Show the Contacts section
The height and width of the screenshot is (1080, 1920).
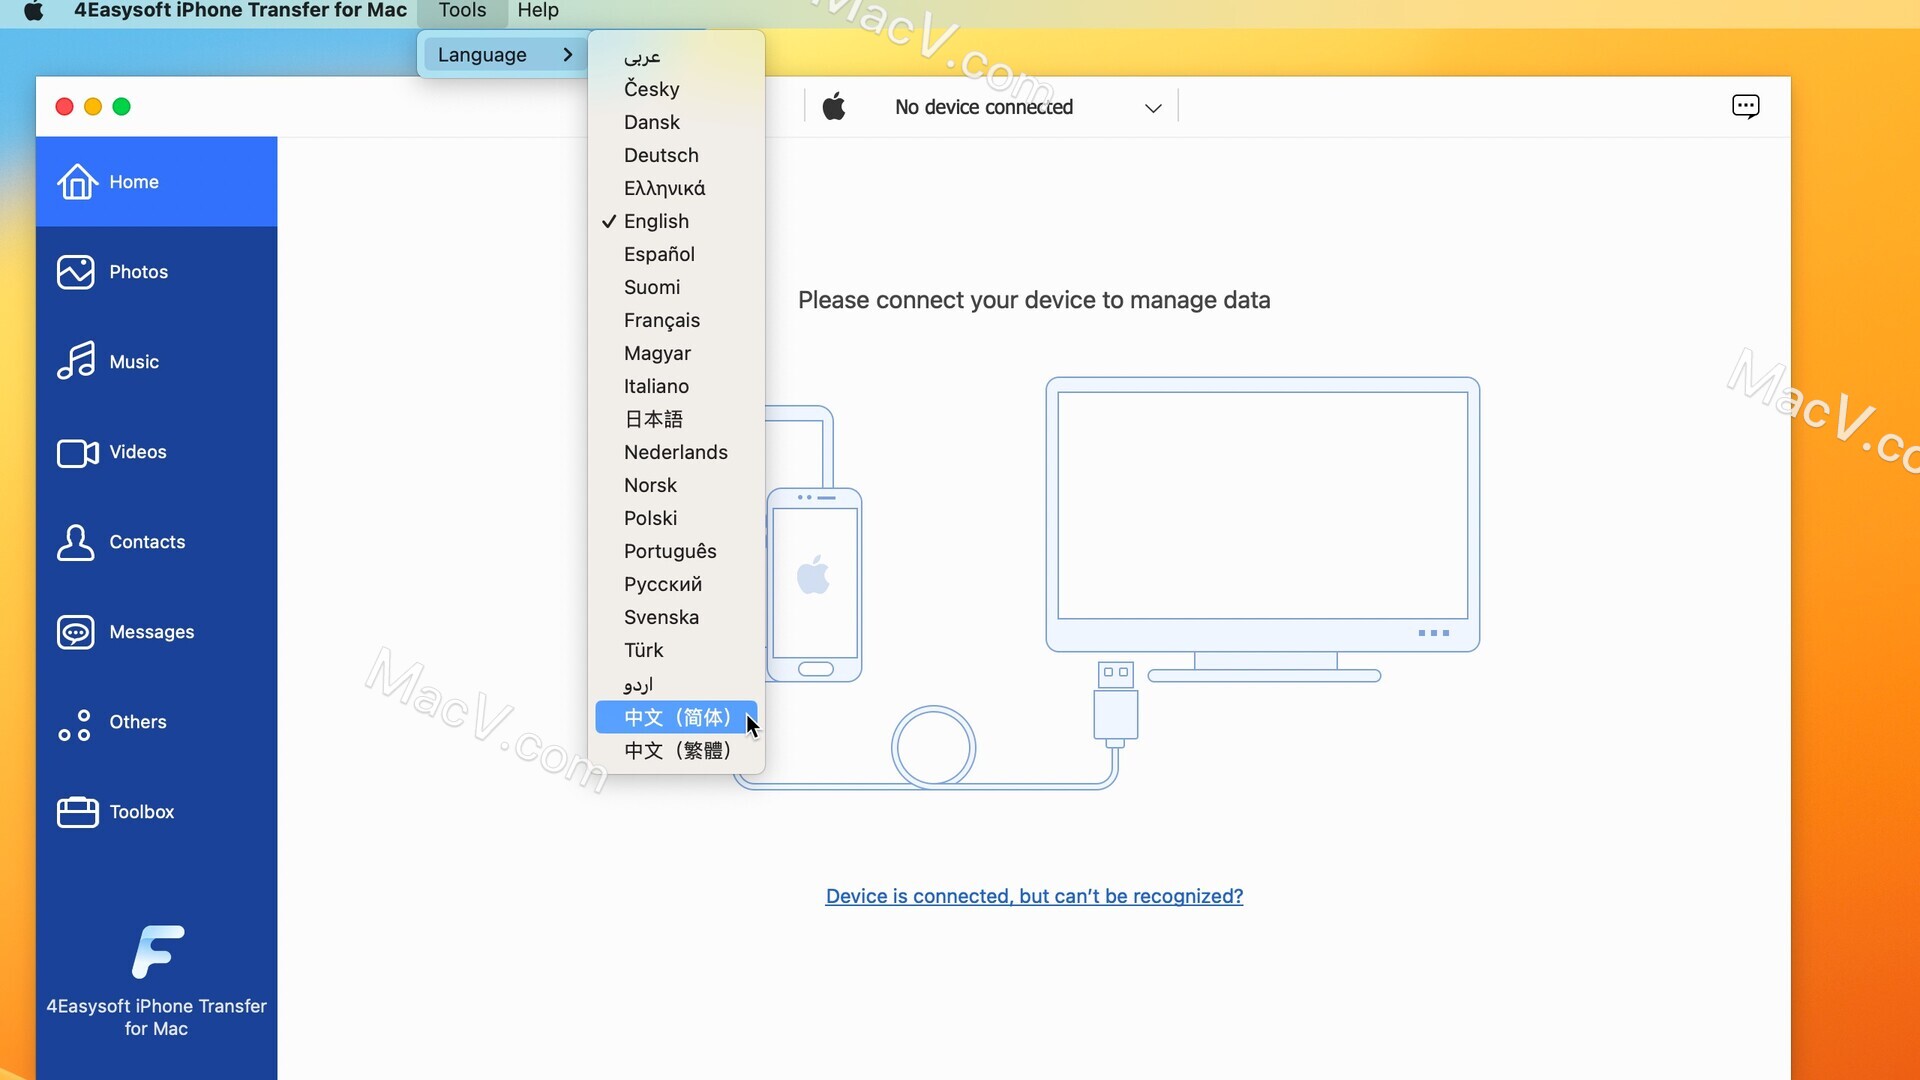point(157,542)
